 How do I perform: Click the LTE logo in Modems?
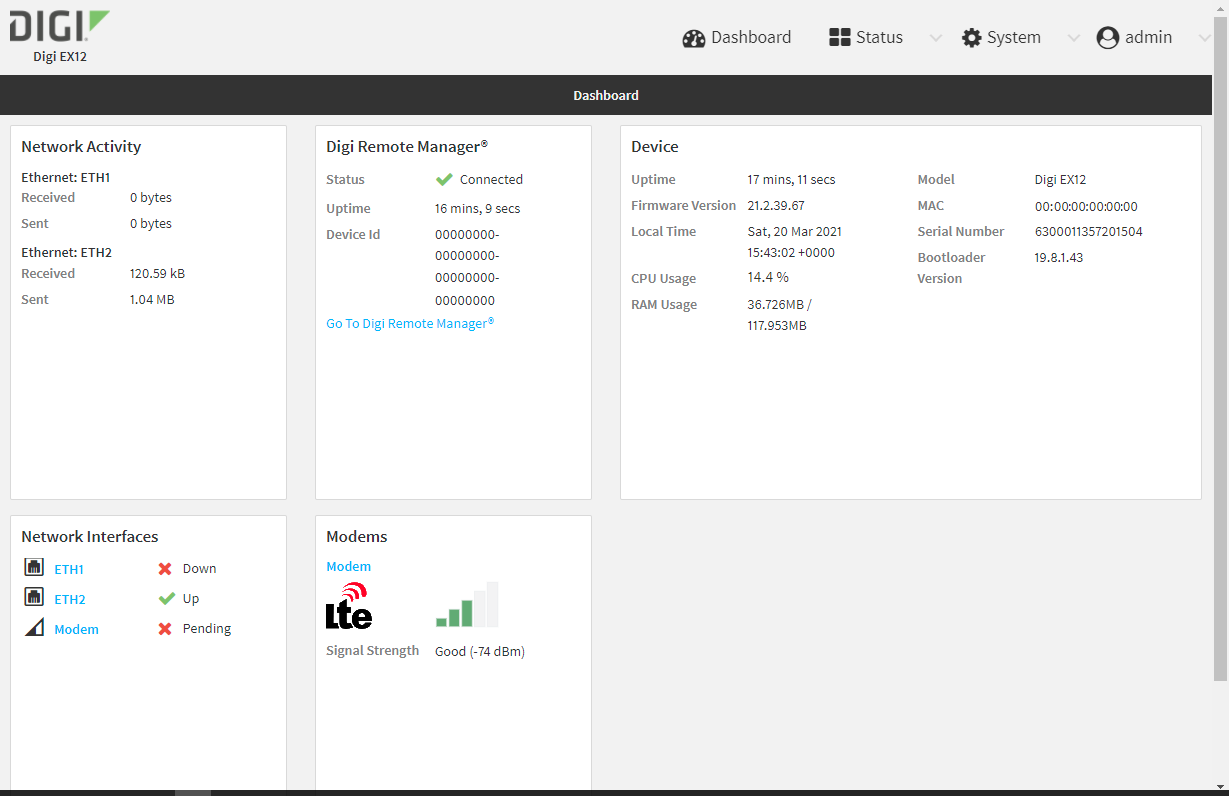coord(349,605)
